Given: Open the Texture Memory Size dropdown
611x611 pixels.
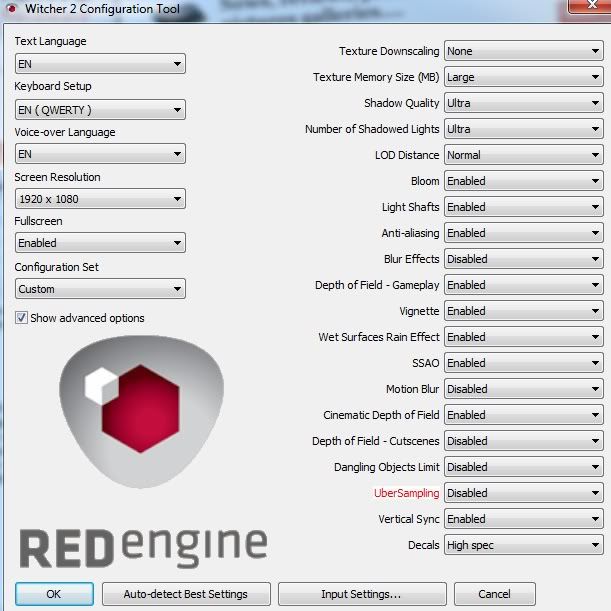Looking at the screenshot, I should pyautogui.click(x=524, y=77).
